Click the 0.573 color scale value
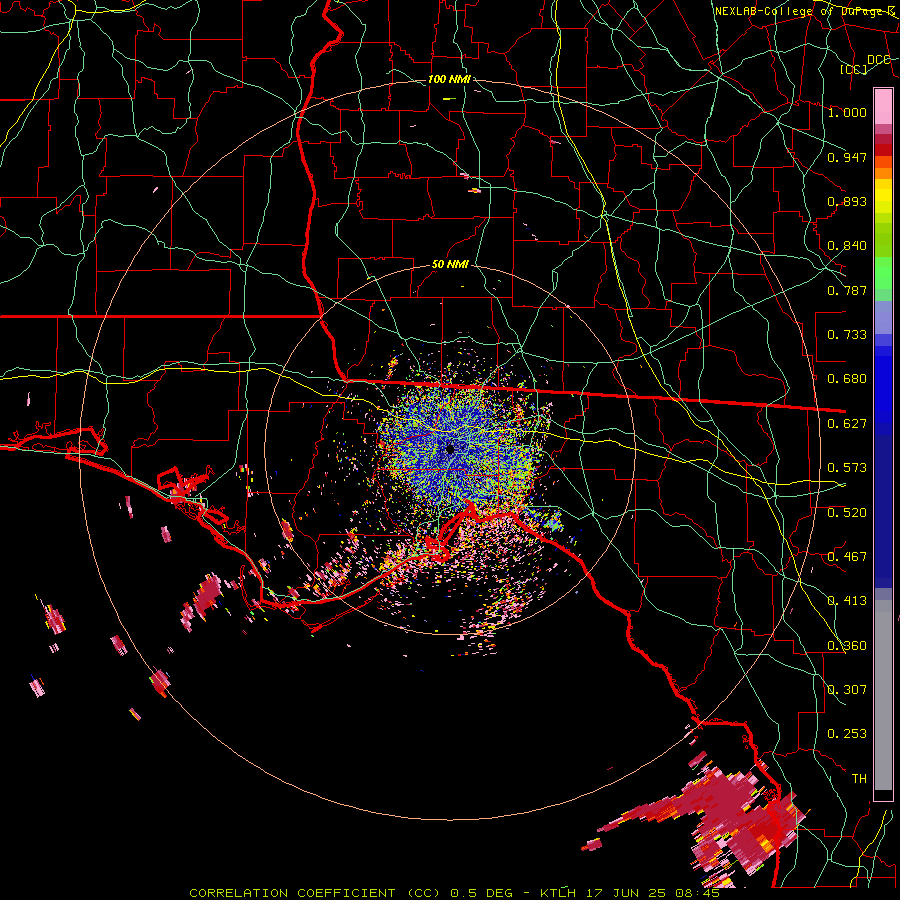Screen dimensions: 900x900 pyautogui.click(x=847, y=468)
